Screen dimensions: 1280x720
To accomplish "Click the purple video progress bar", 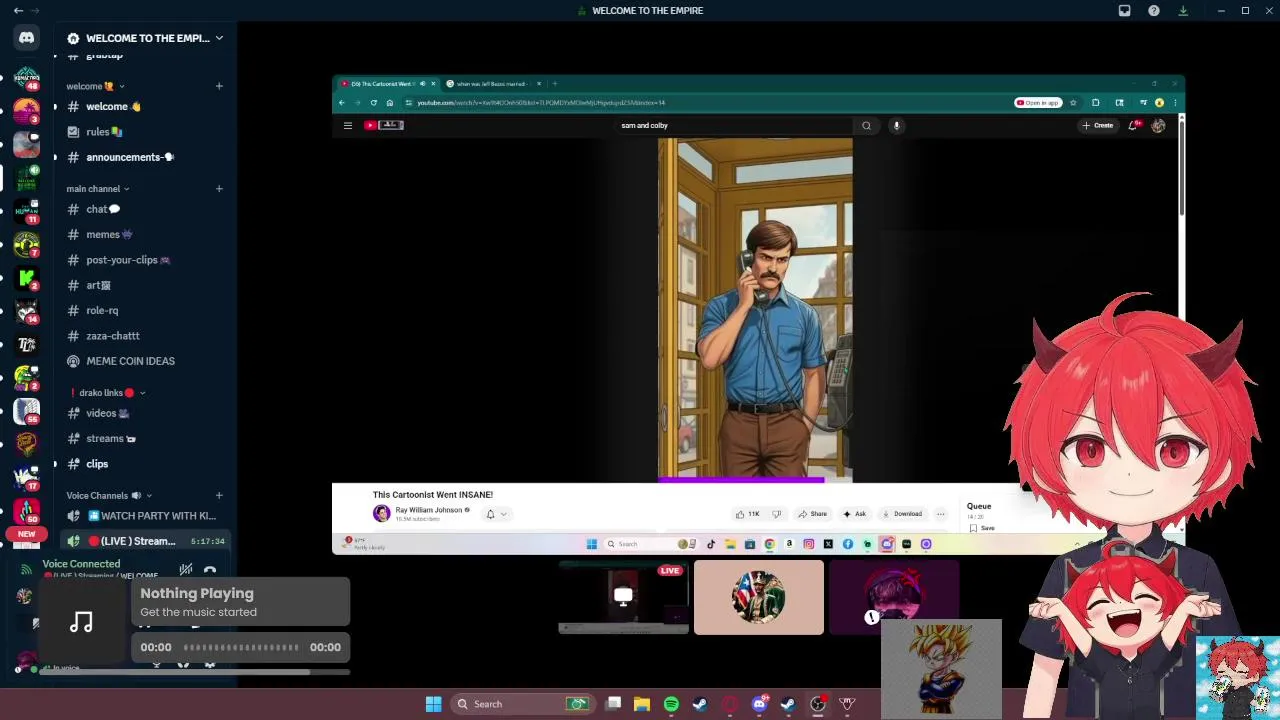I will [x=741, y=480].
